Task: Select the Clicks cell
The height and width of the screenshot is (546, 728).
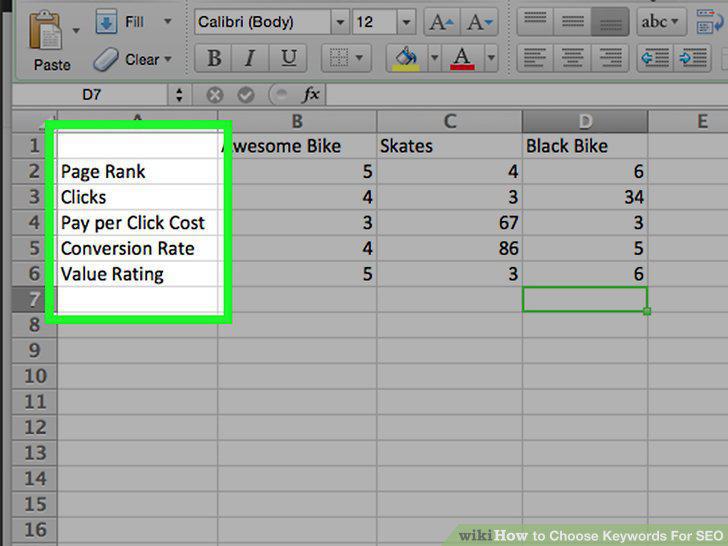Action: 137,197
